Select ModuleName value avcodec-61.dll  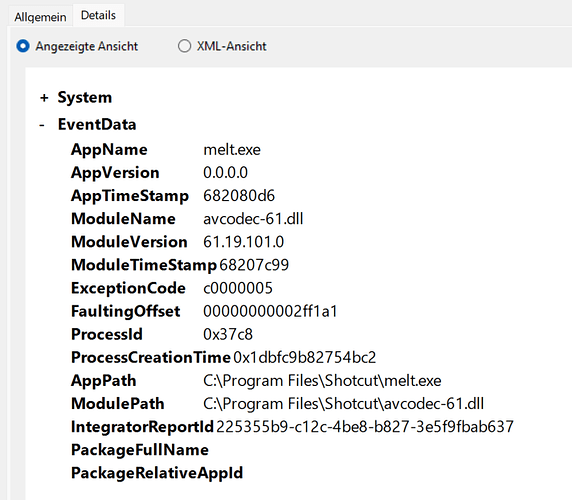(x=253, y=219)
